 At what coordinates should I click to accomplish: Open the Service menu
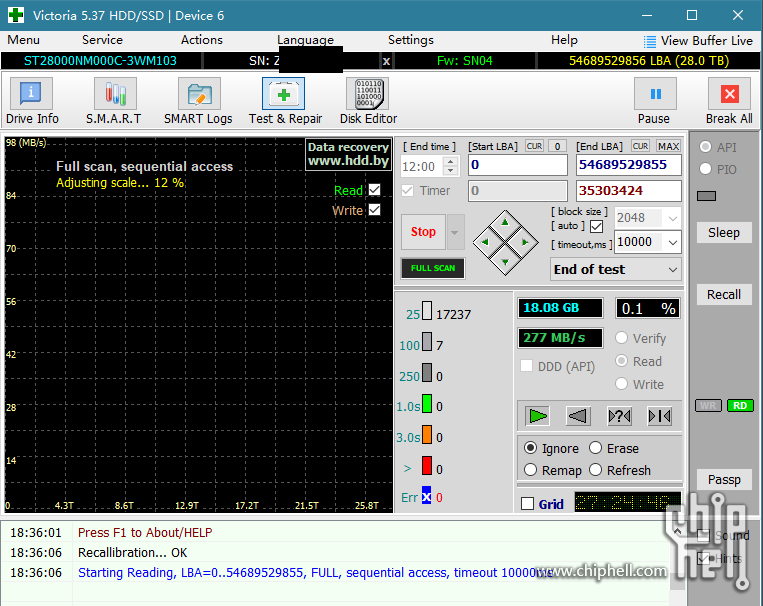[102, 40]
